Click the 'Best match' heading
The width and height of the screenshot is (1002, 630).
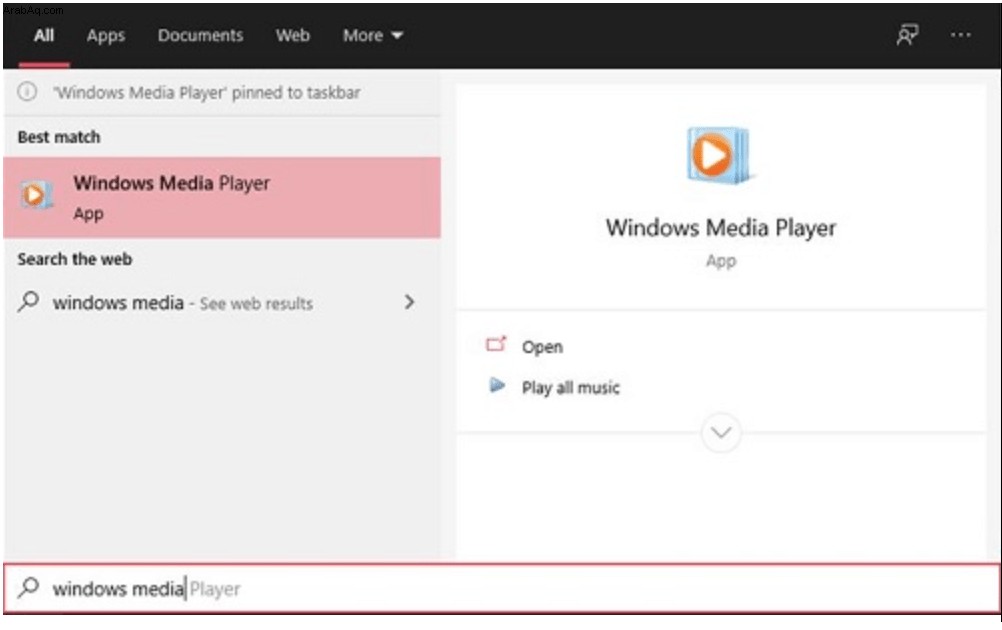pos(59,137)
